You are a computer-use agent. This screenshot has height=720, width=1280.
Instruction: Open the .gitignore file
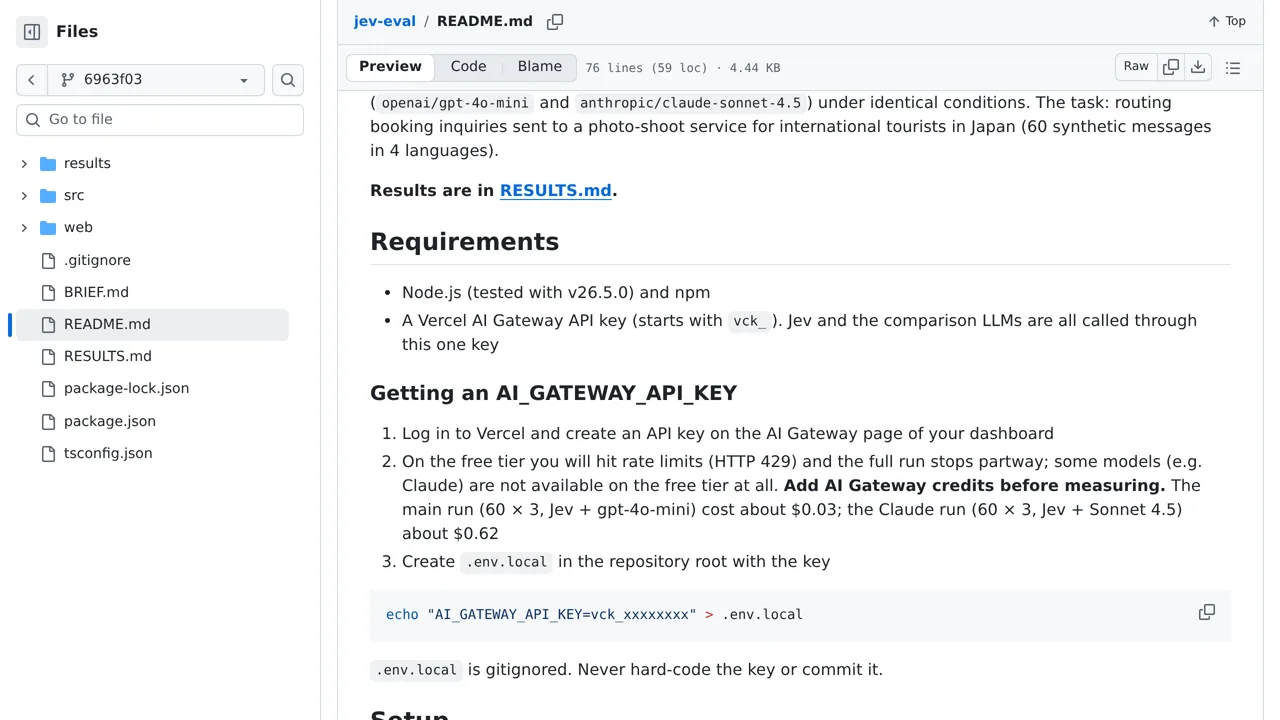coord(97,260)
